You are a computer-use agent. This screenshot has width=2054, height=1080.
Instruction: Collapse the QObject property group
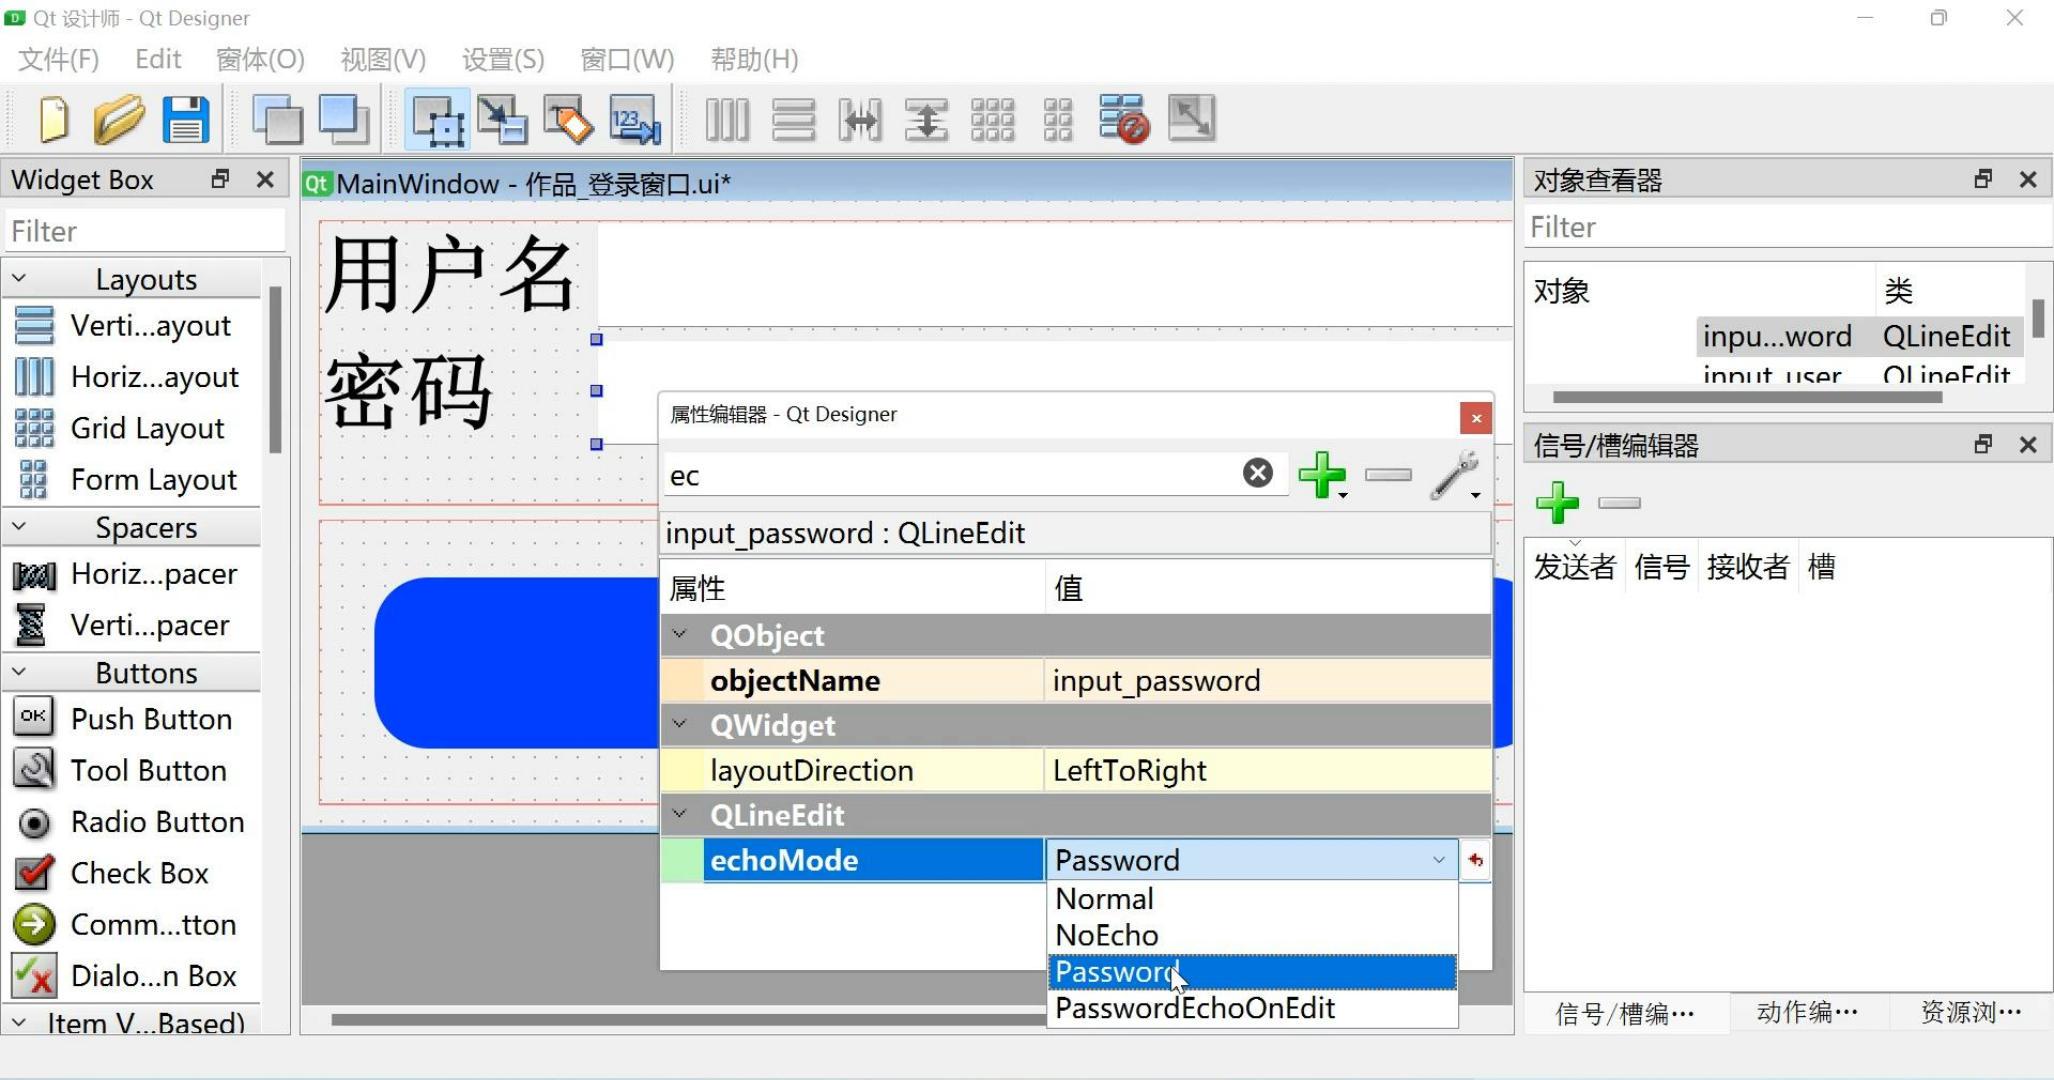click(x=680, y=635)
